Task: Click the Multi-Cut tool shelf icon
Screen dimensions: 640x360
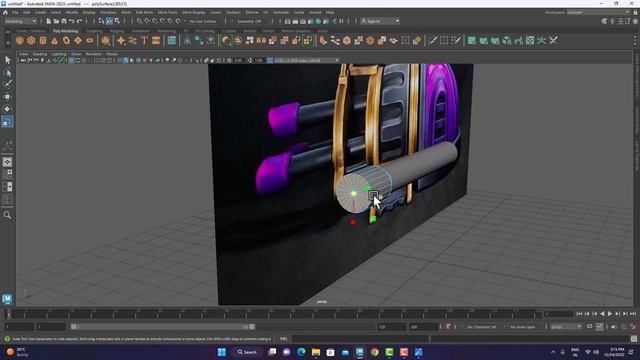Action: tap(432, 40)
